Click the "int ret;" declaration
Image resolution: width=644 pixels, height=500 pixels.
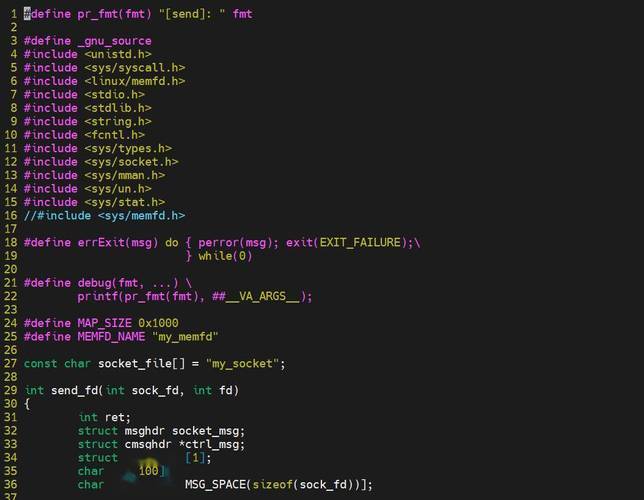pyautogui.click(x=105, y=417)
